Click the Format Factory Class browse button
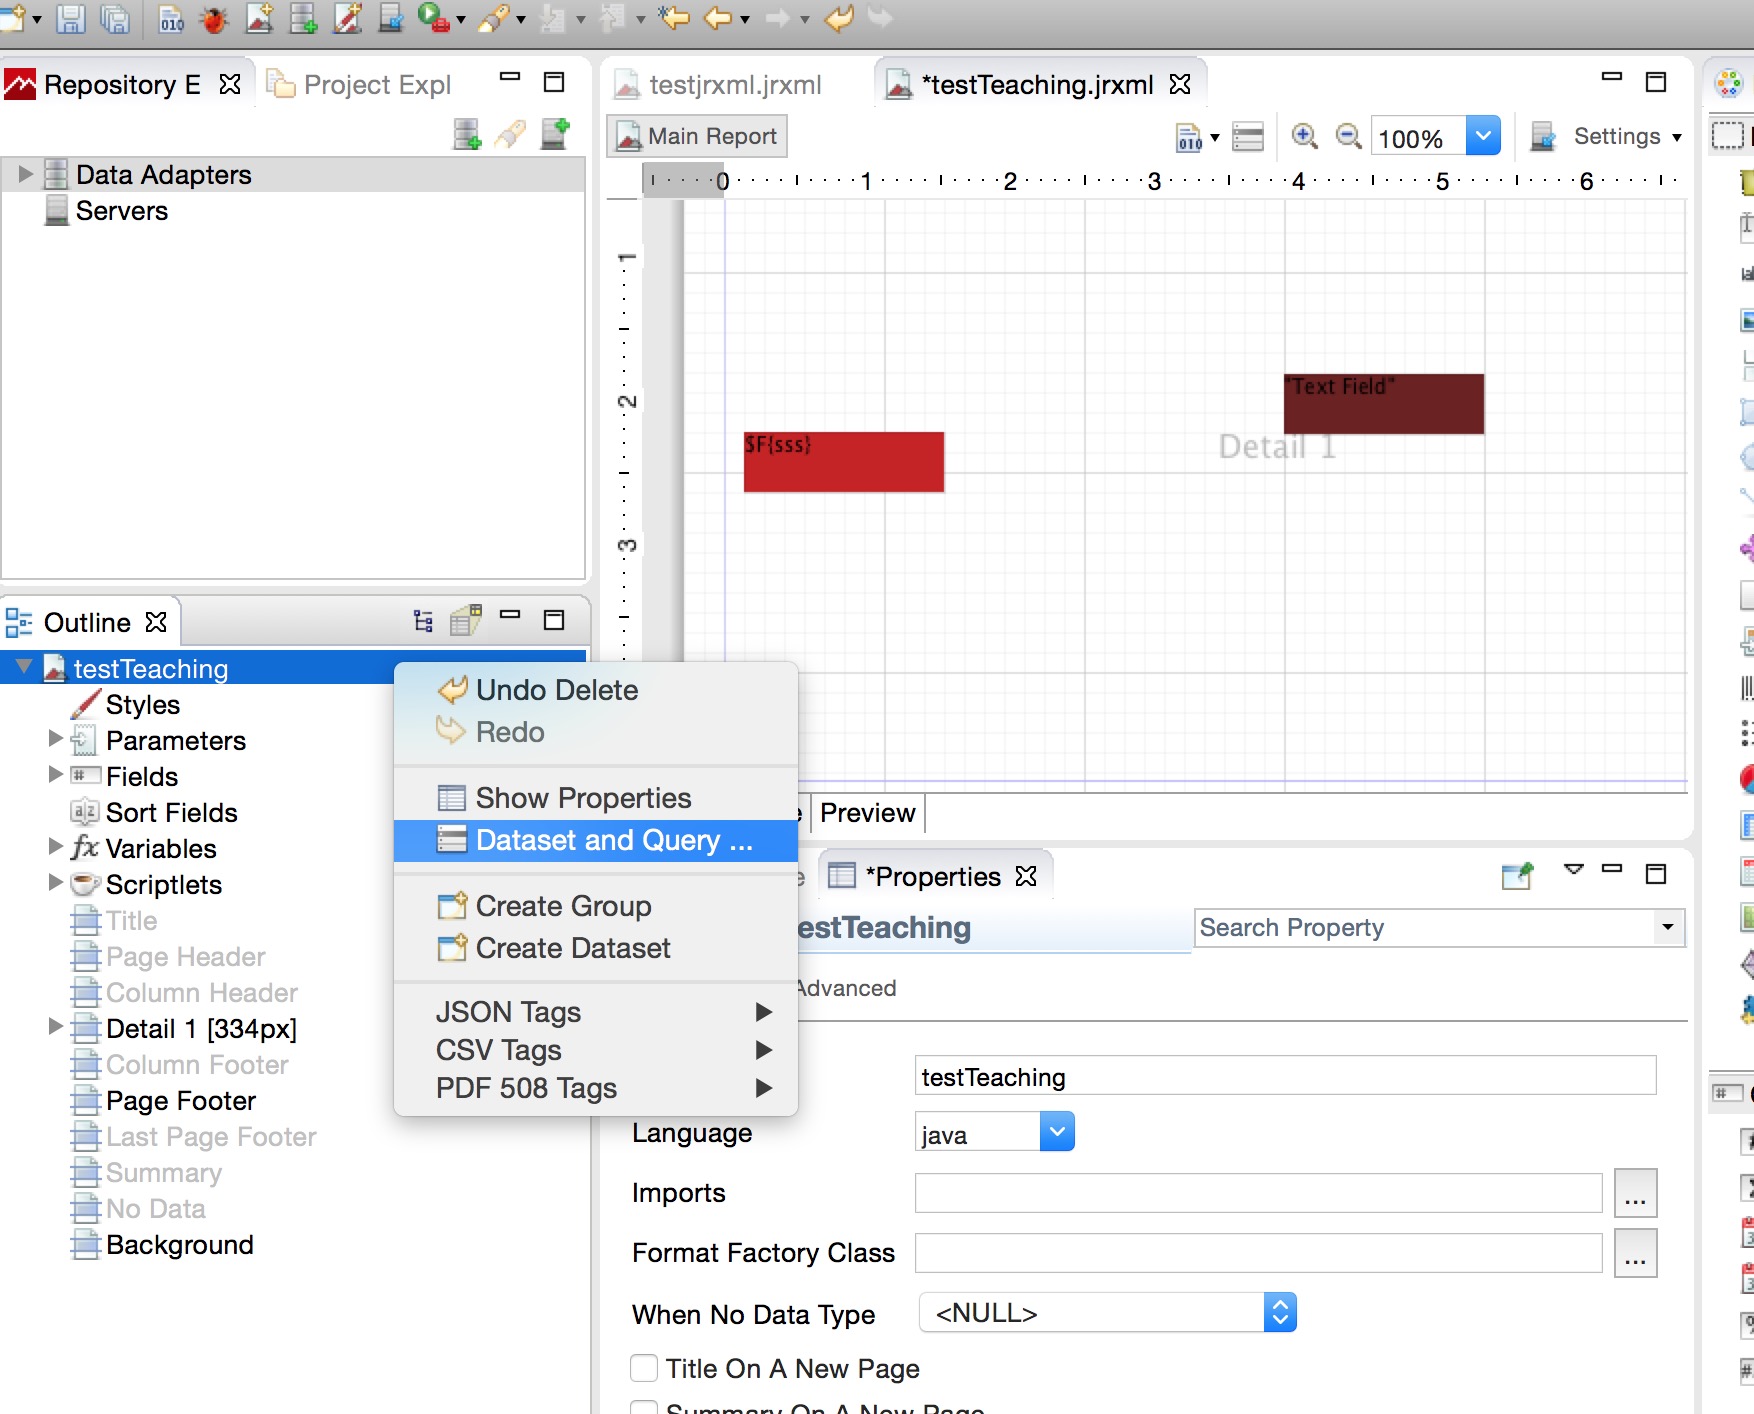 [1636, 1253]
